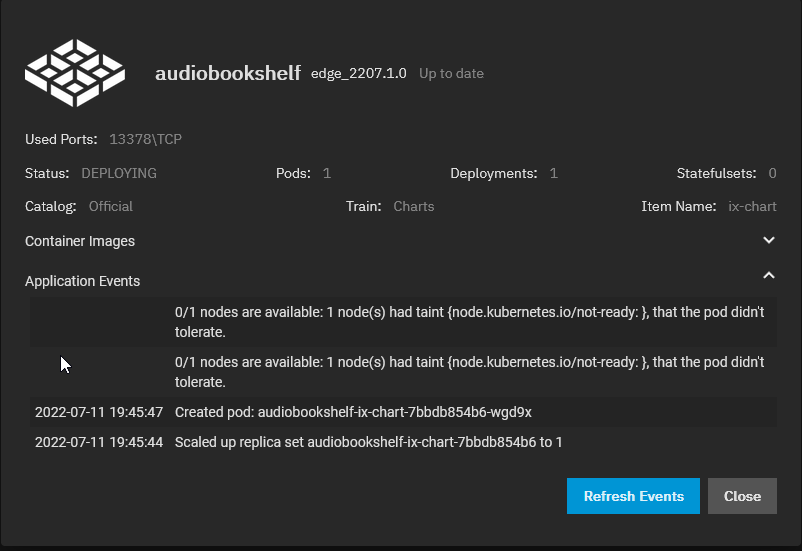
Task: Click the Deployments label
Action: point(494,173)
